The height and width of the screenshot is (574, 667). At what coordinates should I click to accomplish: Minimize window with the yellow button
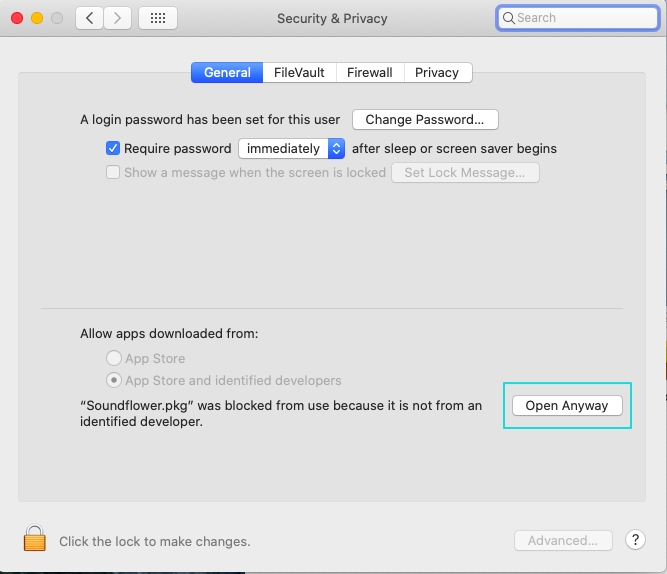[37, 18]
